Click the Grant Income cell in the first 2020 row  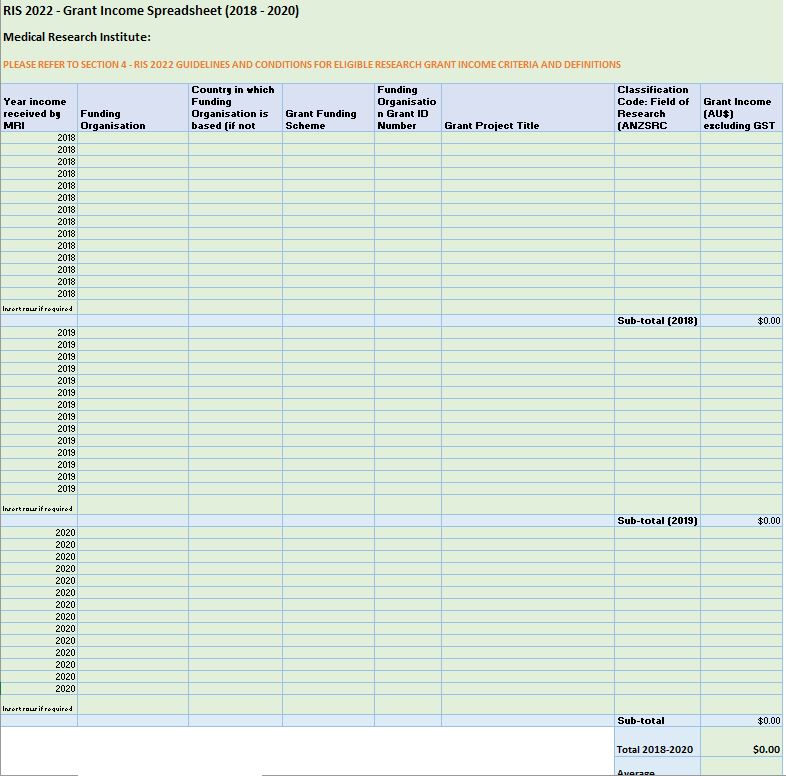pyautogui.click(x=741, y=533)
